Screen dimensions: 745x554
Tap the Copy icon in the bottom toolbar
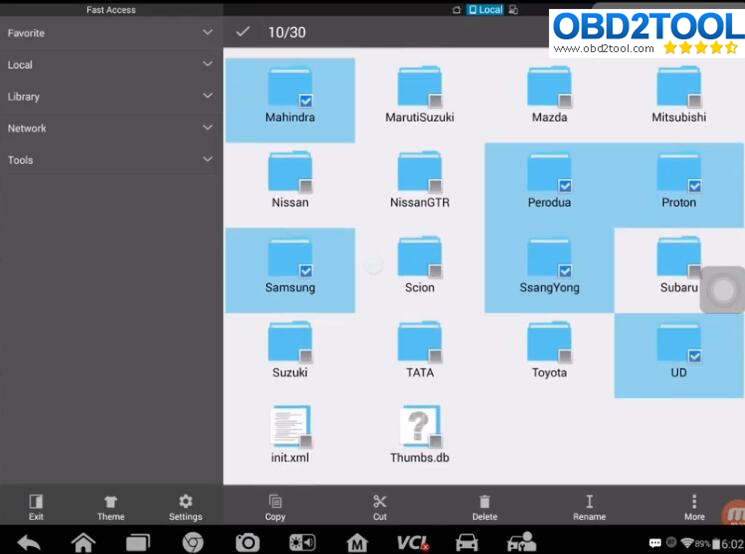(x=275, y=502)
